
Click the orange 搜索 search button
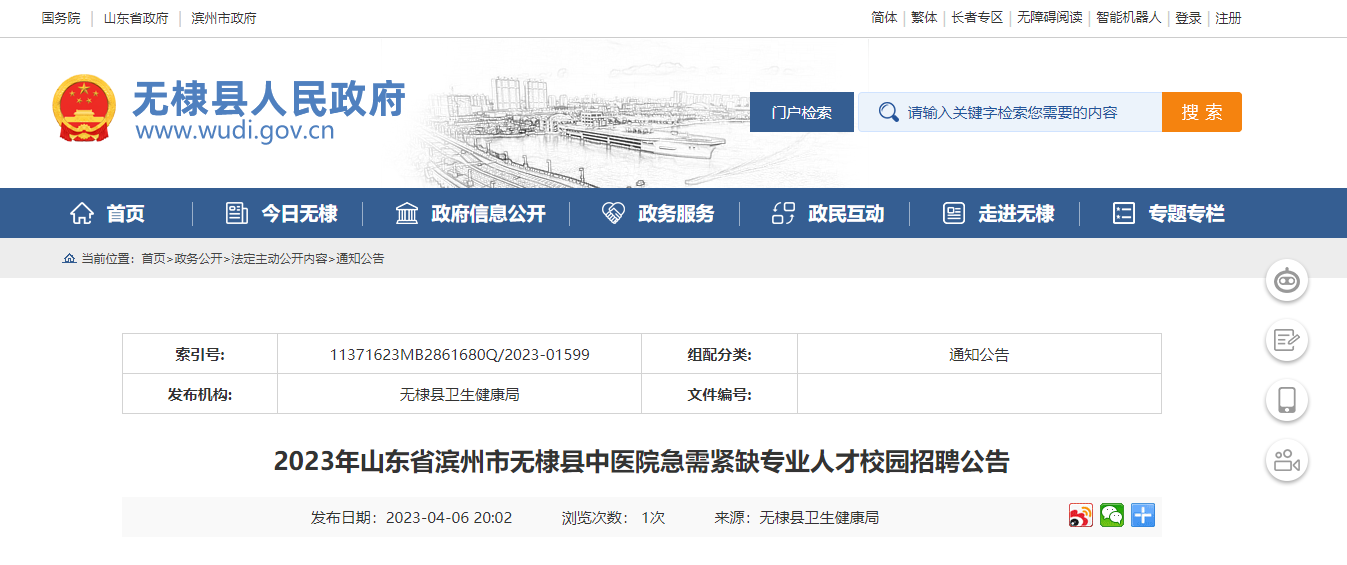1201,112
